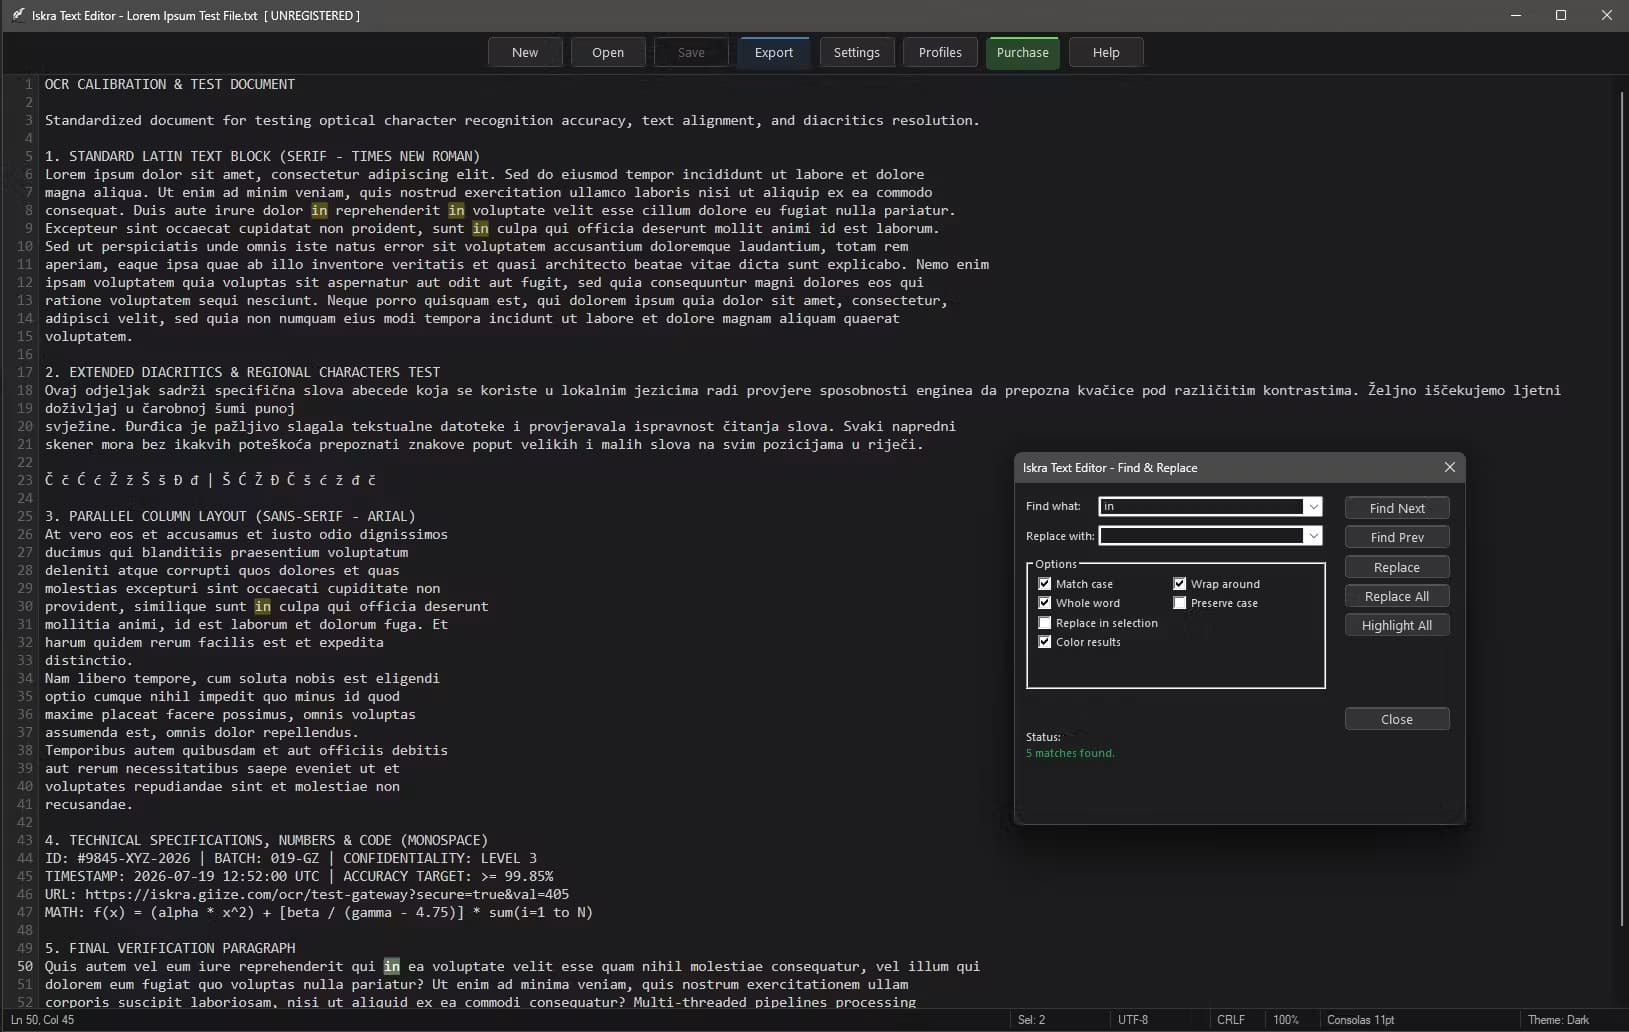Click the highlighted 'in' on line 30
Image resolution: width=1629 pixels, height=1032 pixels.
263,606
